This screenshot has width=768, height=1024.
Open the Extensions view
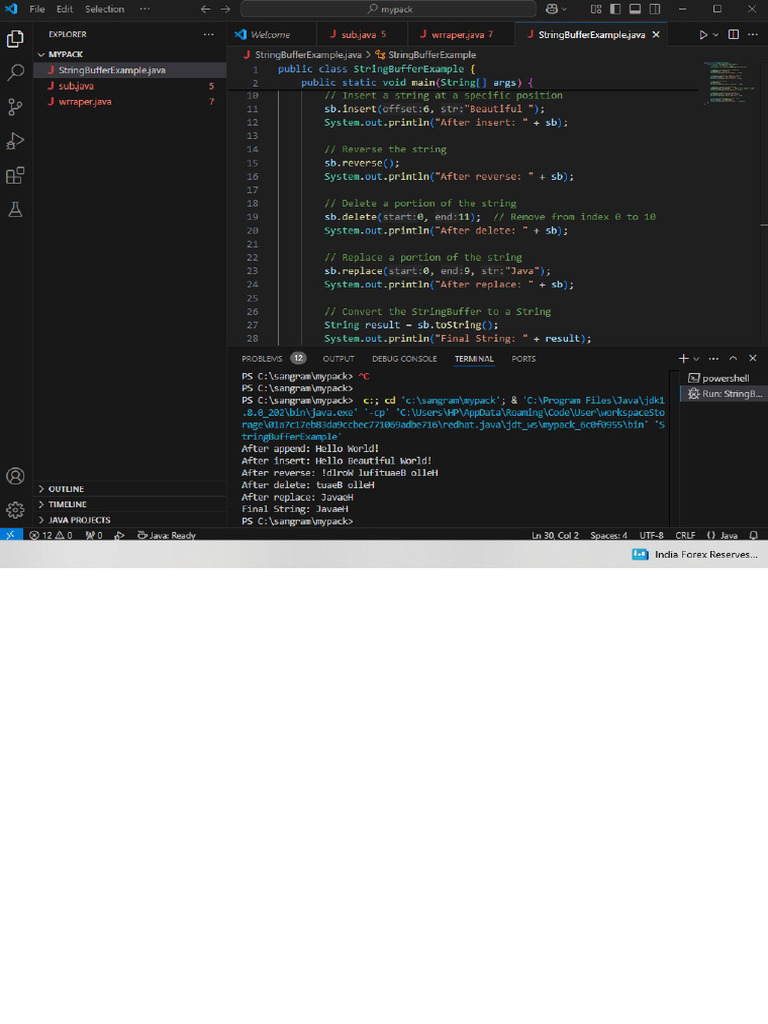(x=15, y=176)
